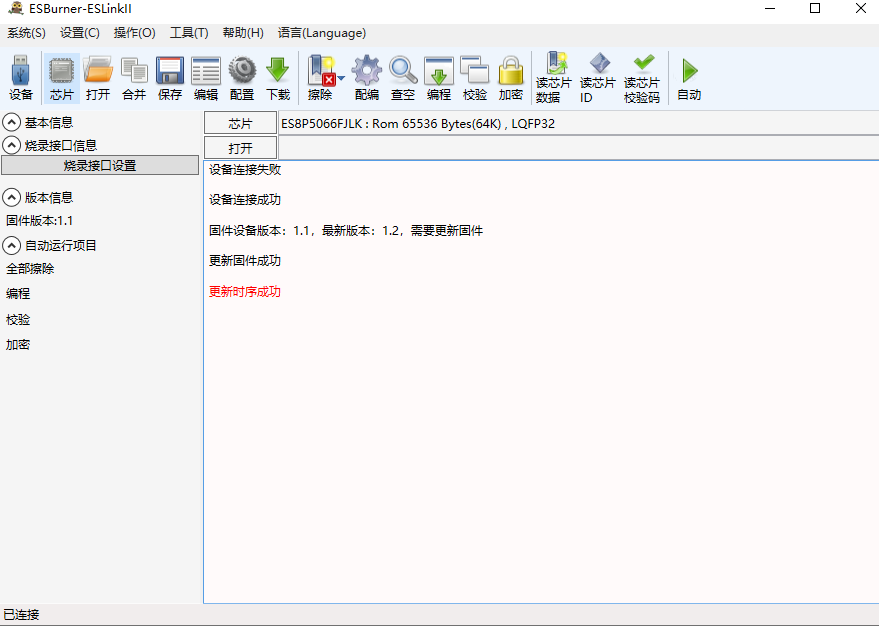
Task: Open the 帮助(H) menu
Action: coord(243,33)
